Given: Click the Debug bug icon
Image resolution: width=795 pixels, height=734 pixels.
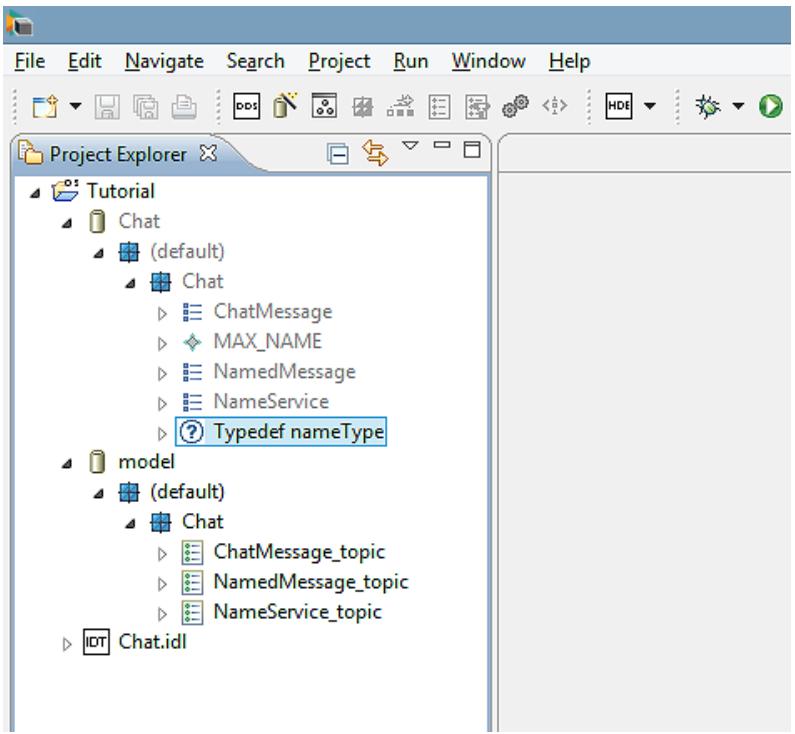Looking at the screenshot, I should click(708, 106).
